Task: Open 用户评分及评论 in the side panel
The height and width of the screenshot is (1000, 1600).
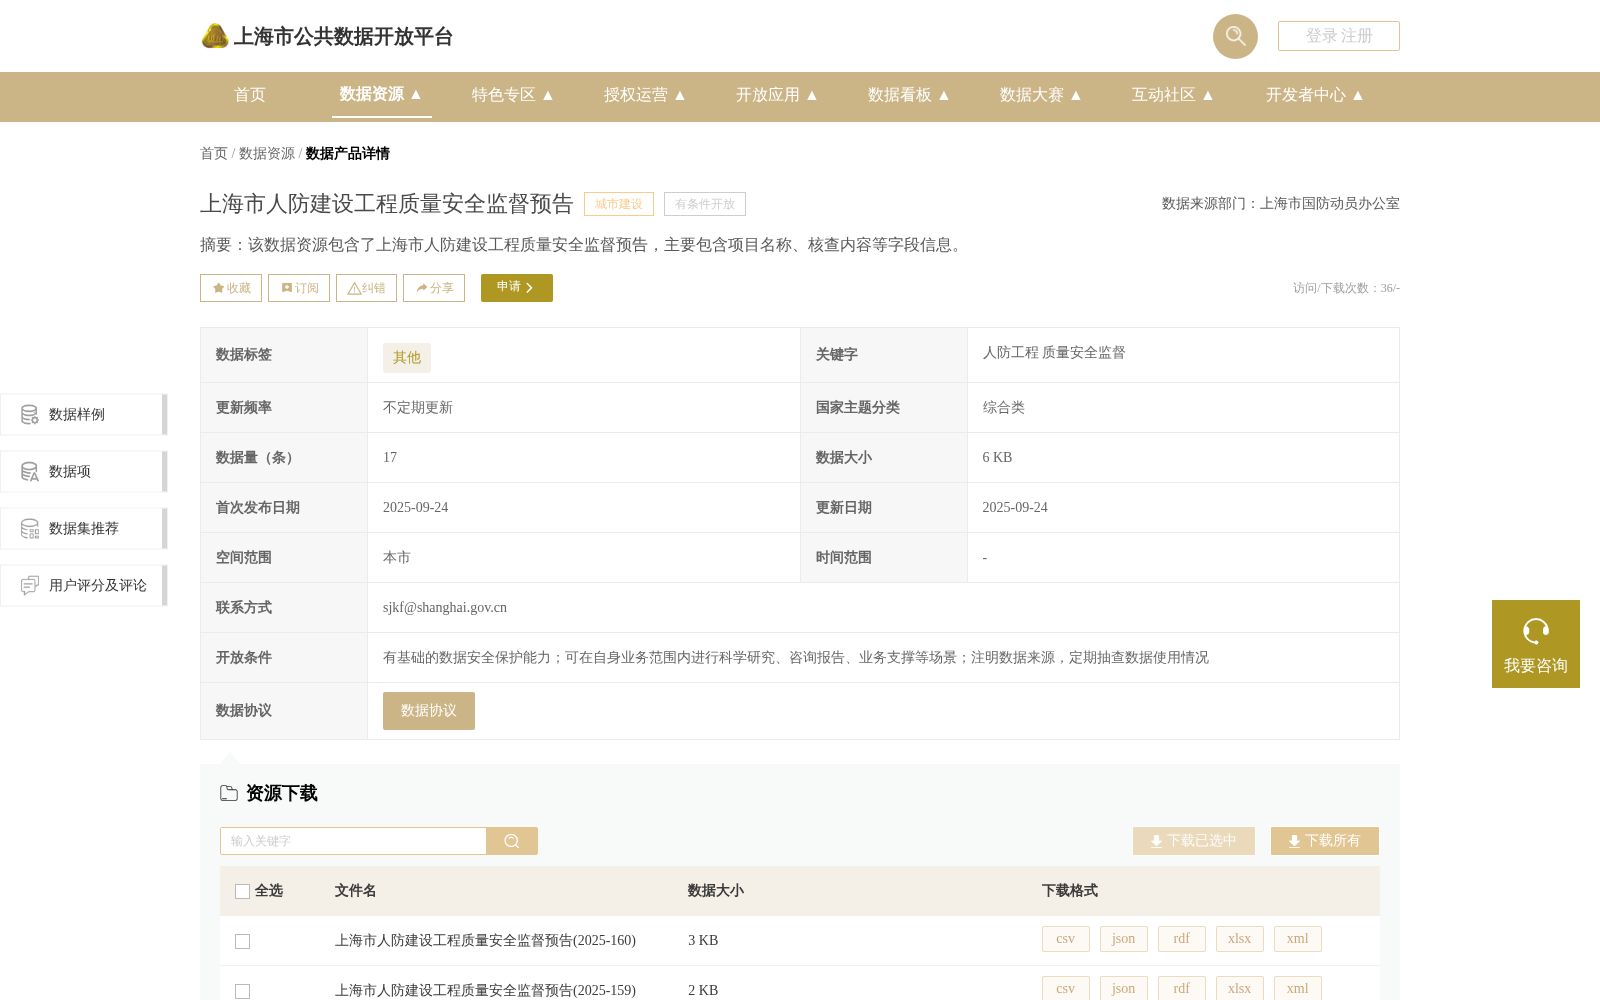Action: click(x=83, y=585)
